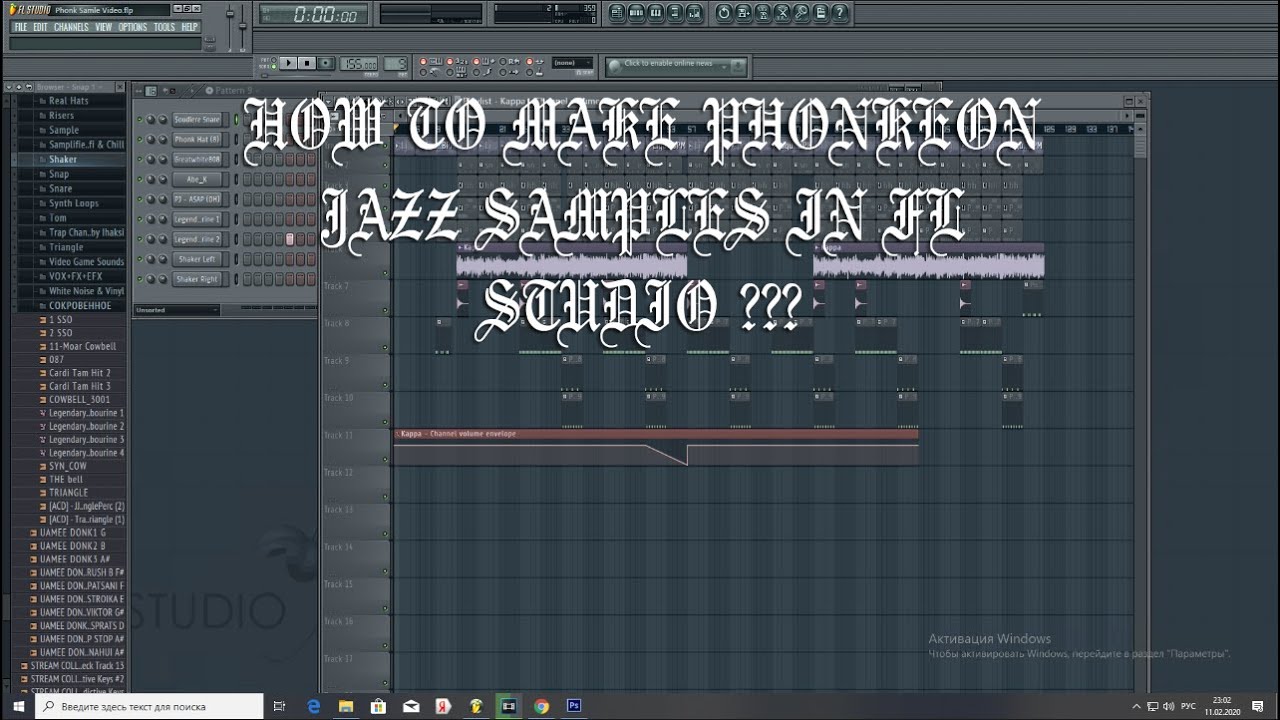
Task: Open the Greatwhite808 channel
Action: [197, 159]
